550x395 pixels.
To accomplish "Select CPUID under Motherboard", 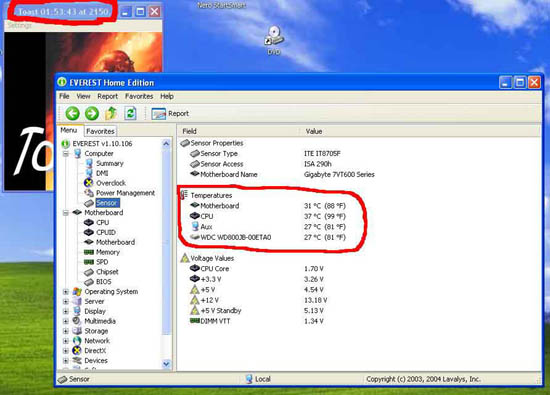I will pos(106,232).
